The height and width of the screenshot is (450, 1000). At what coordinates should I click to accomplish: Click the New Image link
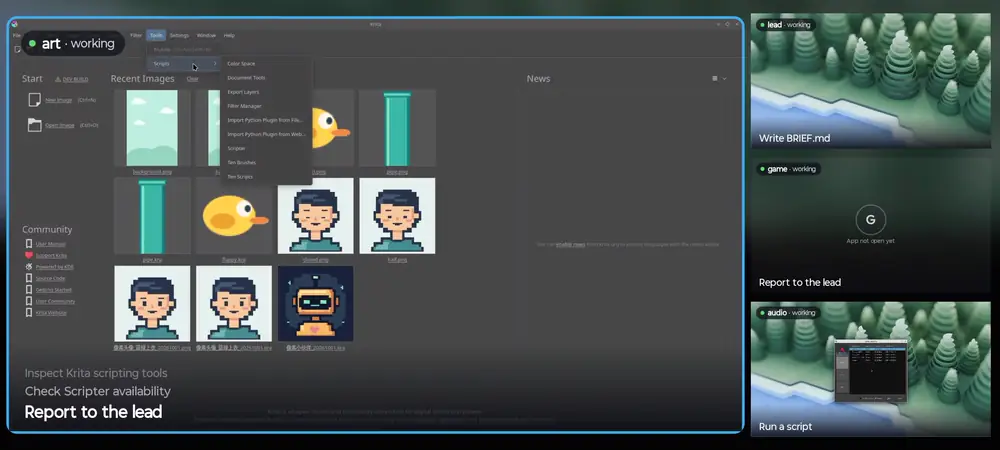pyautogui.click(x=59, y=100)
